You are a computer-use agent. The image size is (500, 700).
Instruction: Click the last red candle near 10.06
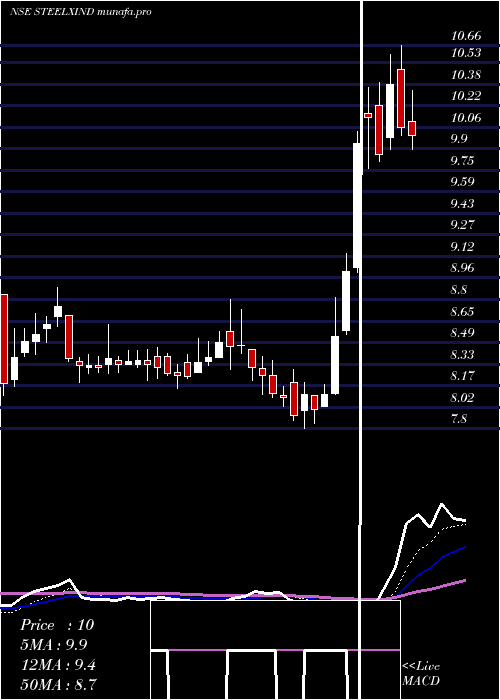(412, 128)
